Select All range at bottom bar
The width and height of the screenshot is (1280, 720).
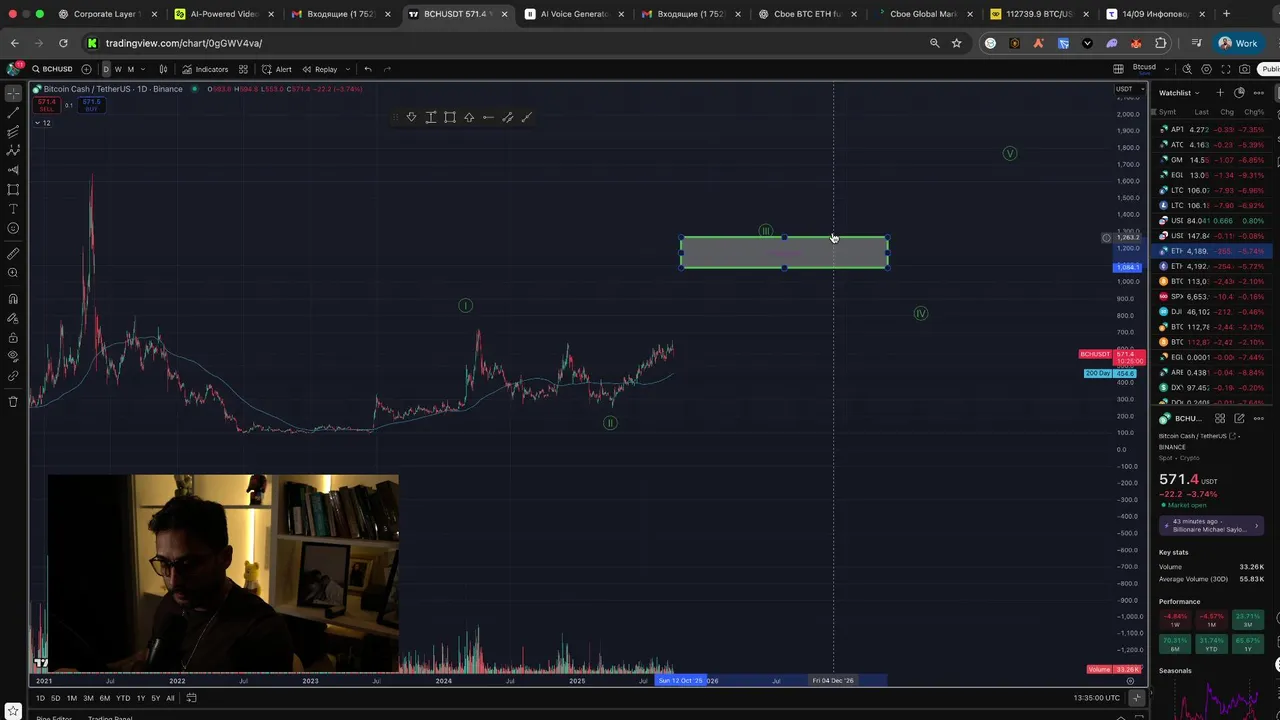pyautogui.click(x=170, y=698)
